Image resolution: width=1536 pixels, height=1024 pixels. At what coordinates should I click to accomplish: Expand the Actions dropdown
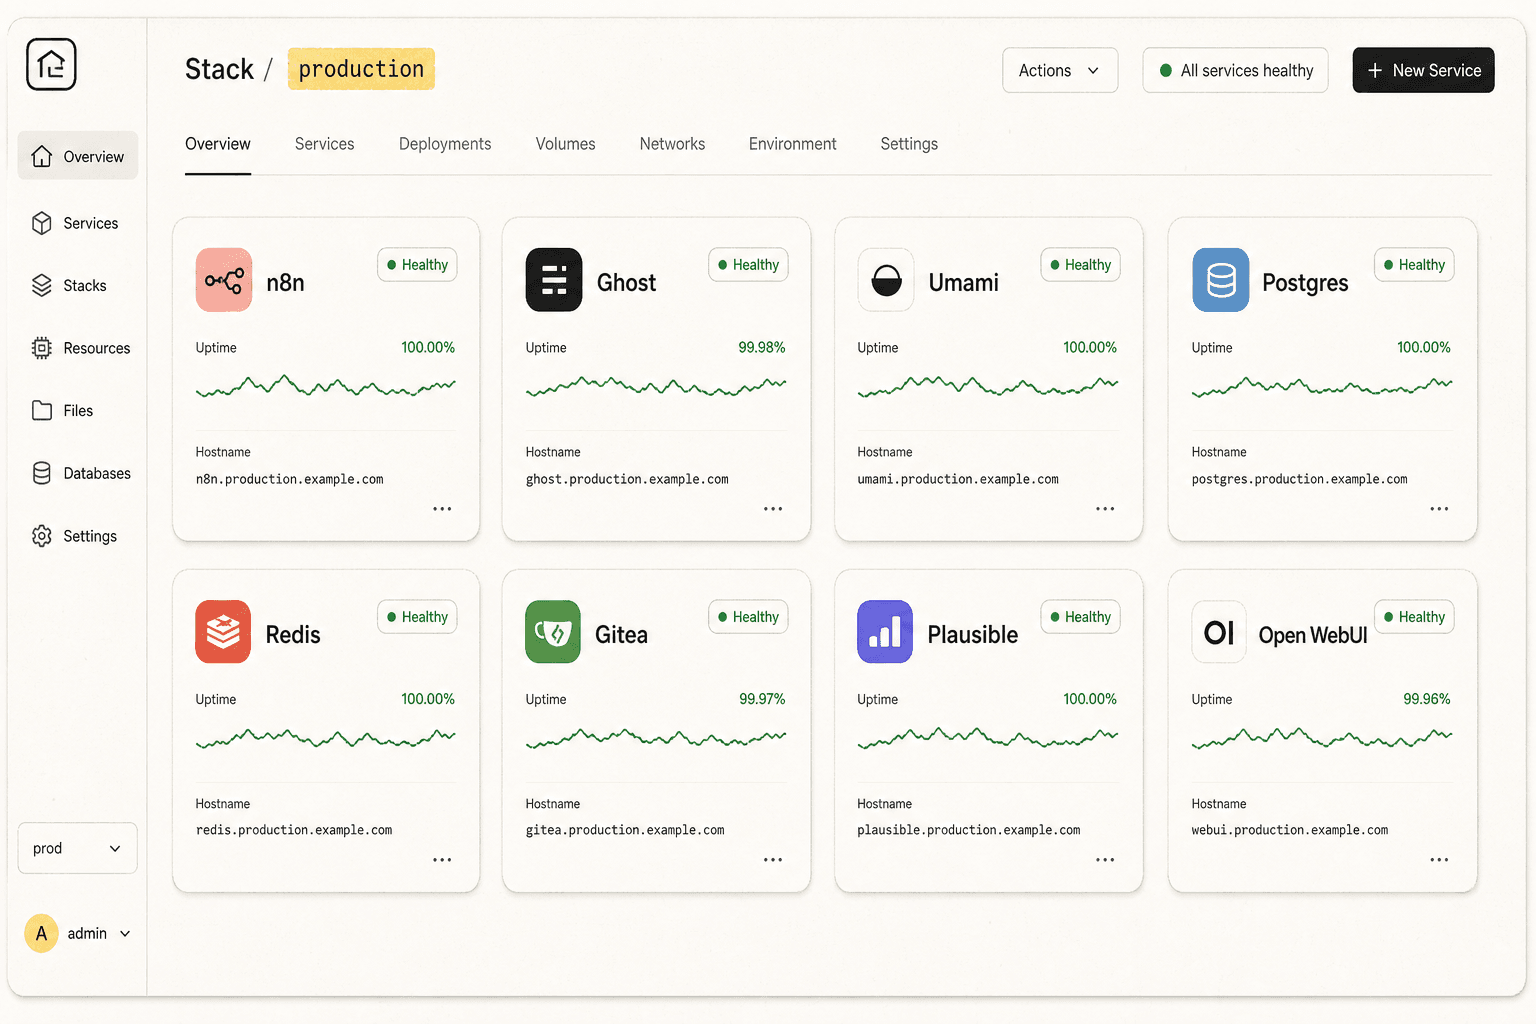(1060, 70)
